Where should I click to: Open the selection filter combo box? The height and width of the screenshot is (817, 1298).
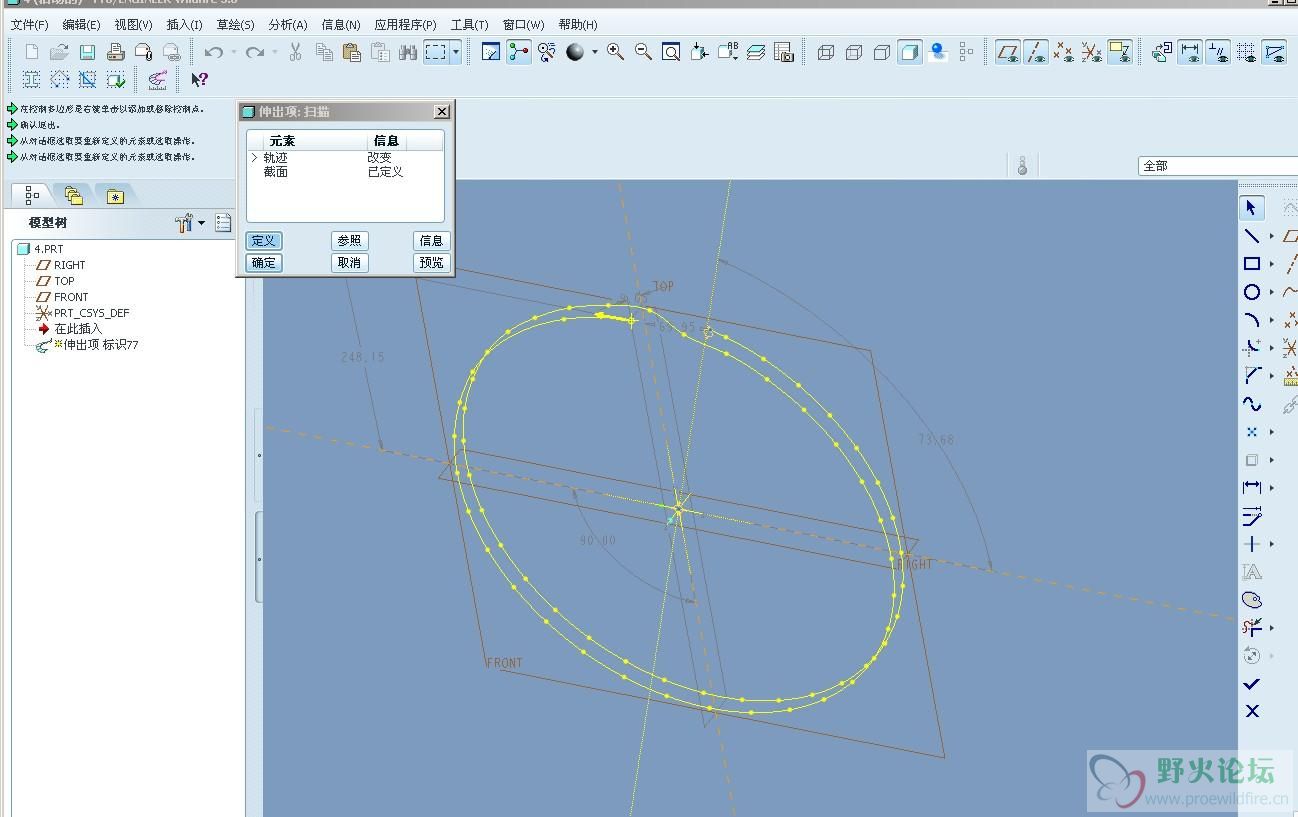coord(1218,165)
